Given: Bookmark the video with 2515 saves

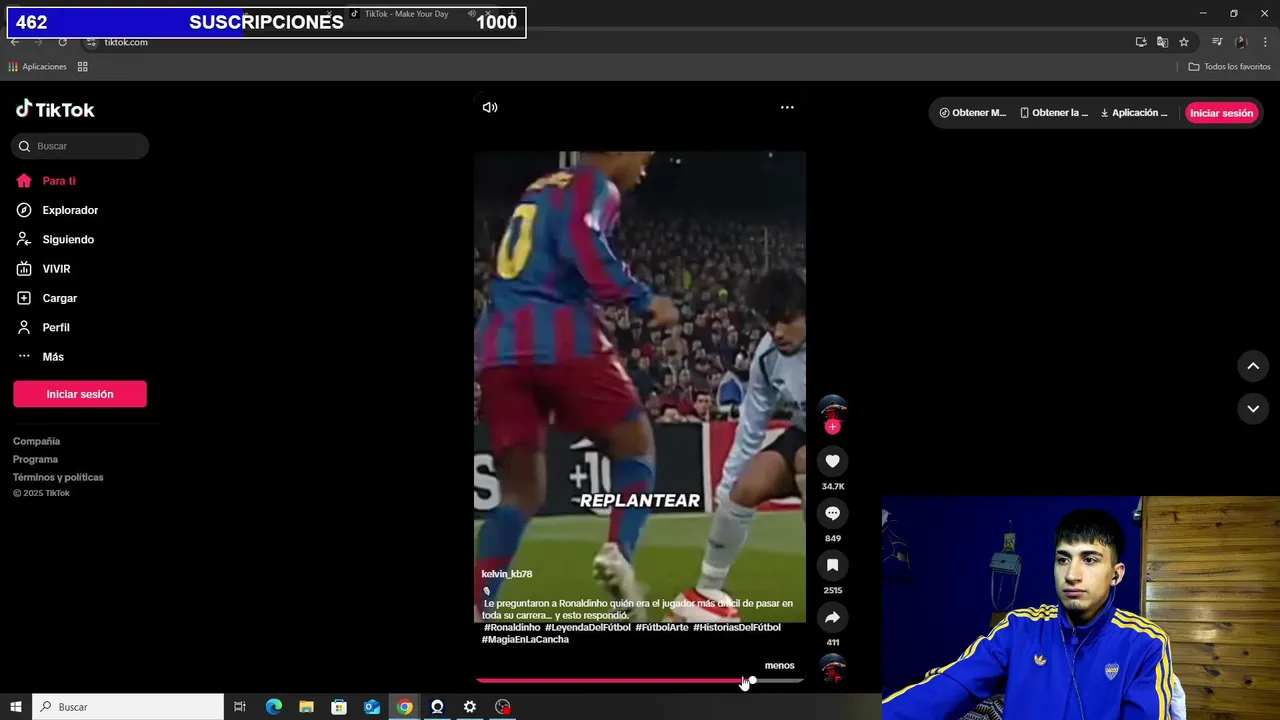Looking at the screenshot, I should 832,565.
